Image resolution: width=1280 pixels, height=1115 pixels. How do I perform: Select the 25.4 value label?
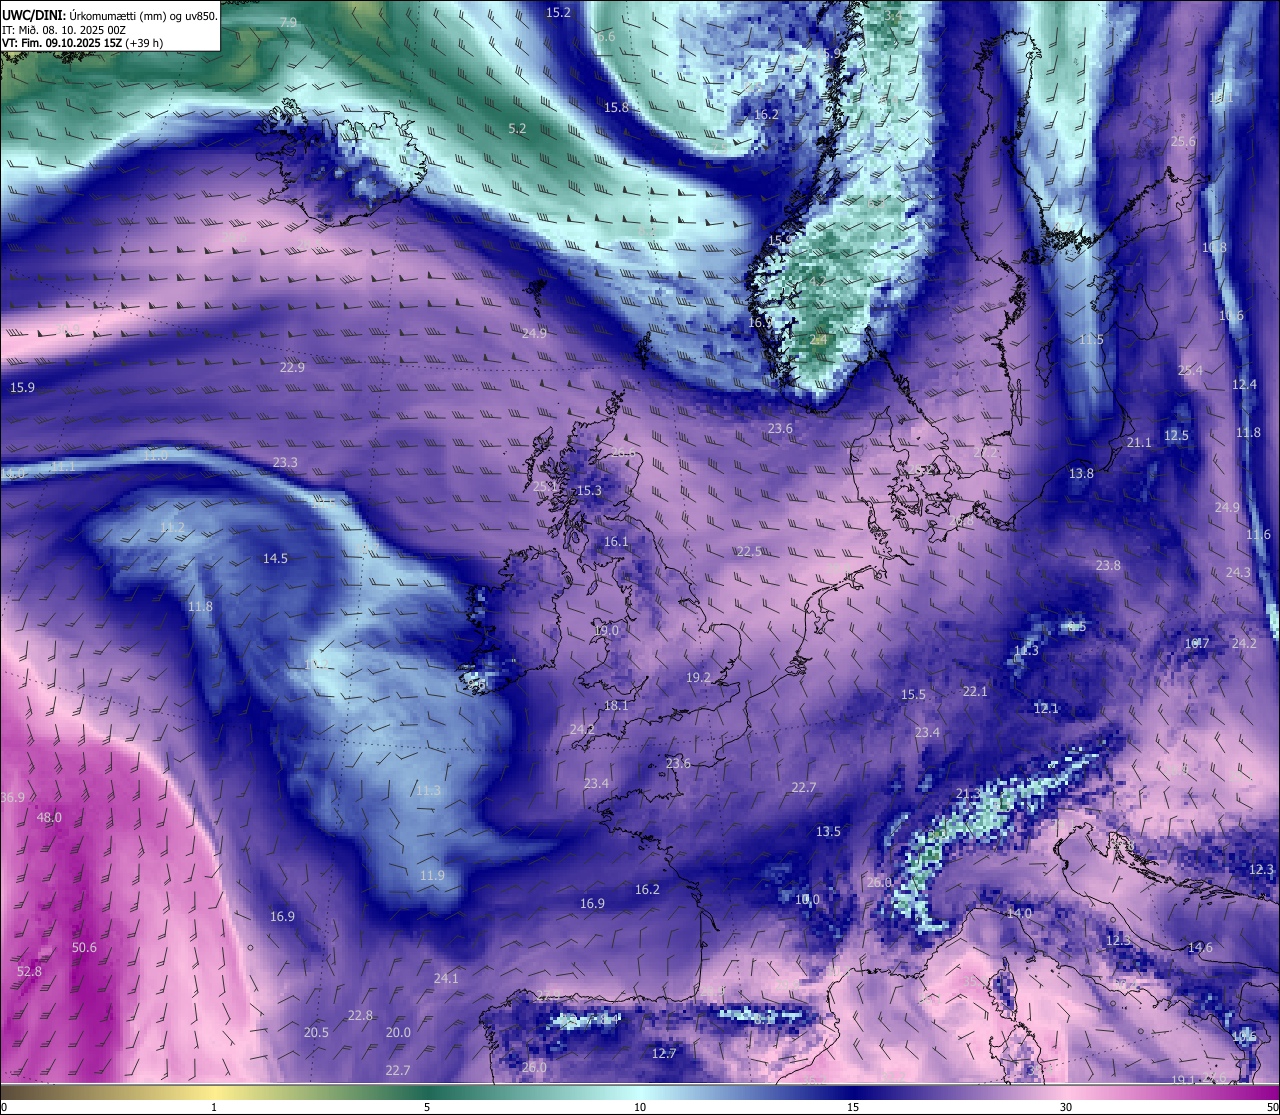coord(1190,370)
